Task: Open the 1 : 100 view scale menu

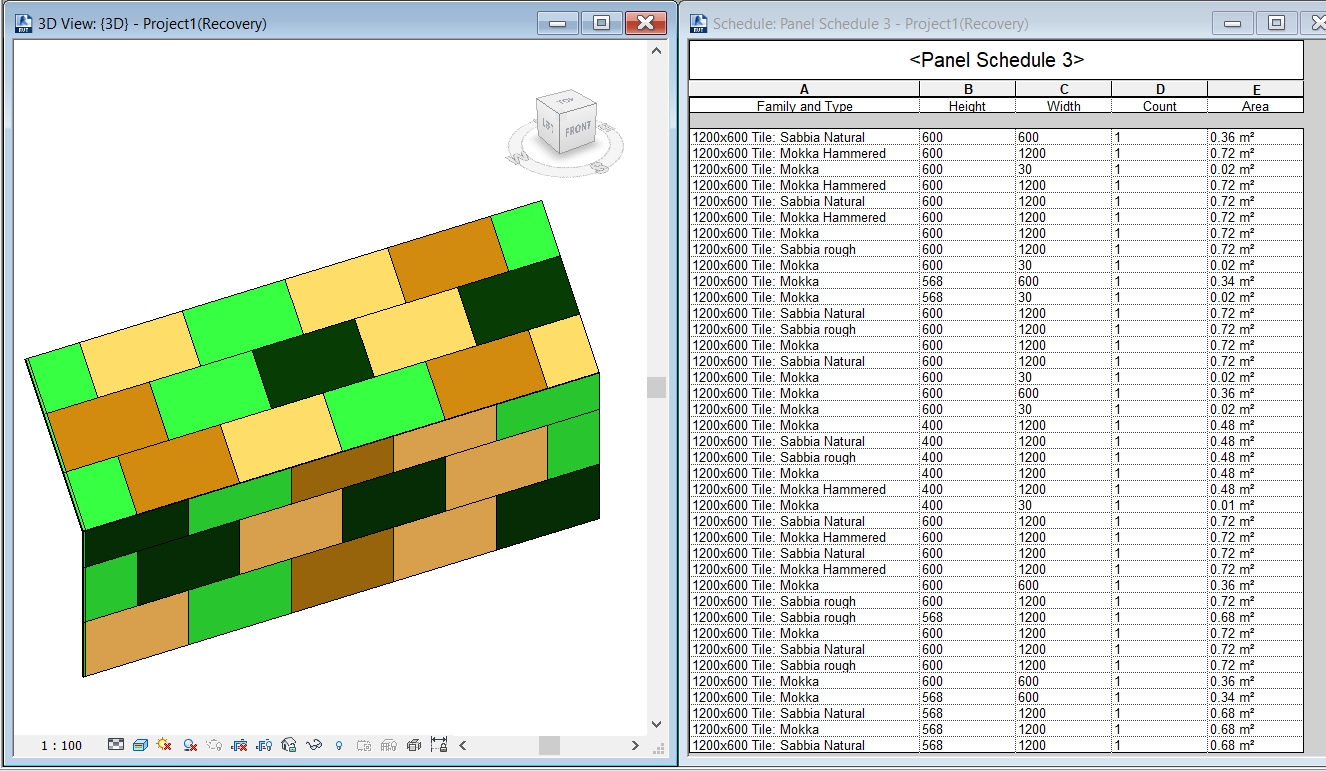Action: pyautogui.click(x=61, y=746)
